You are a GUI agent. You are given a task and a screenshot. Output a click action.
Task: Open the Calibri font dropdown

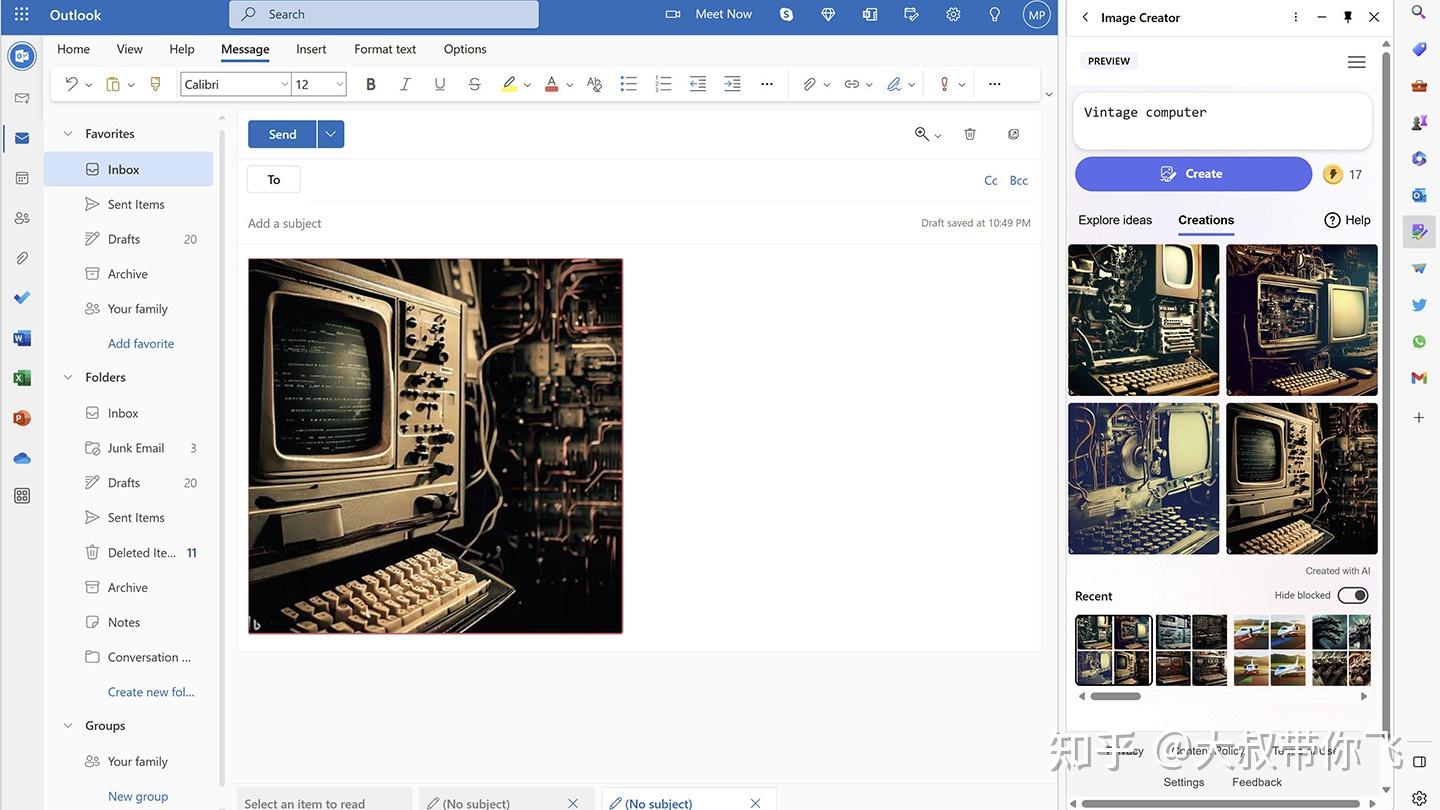(x=283, y=84)
